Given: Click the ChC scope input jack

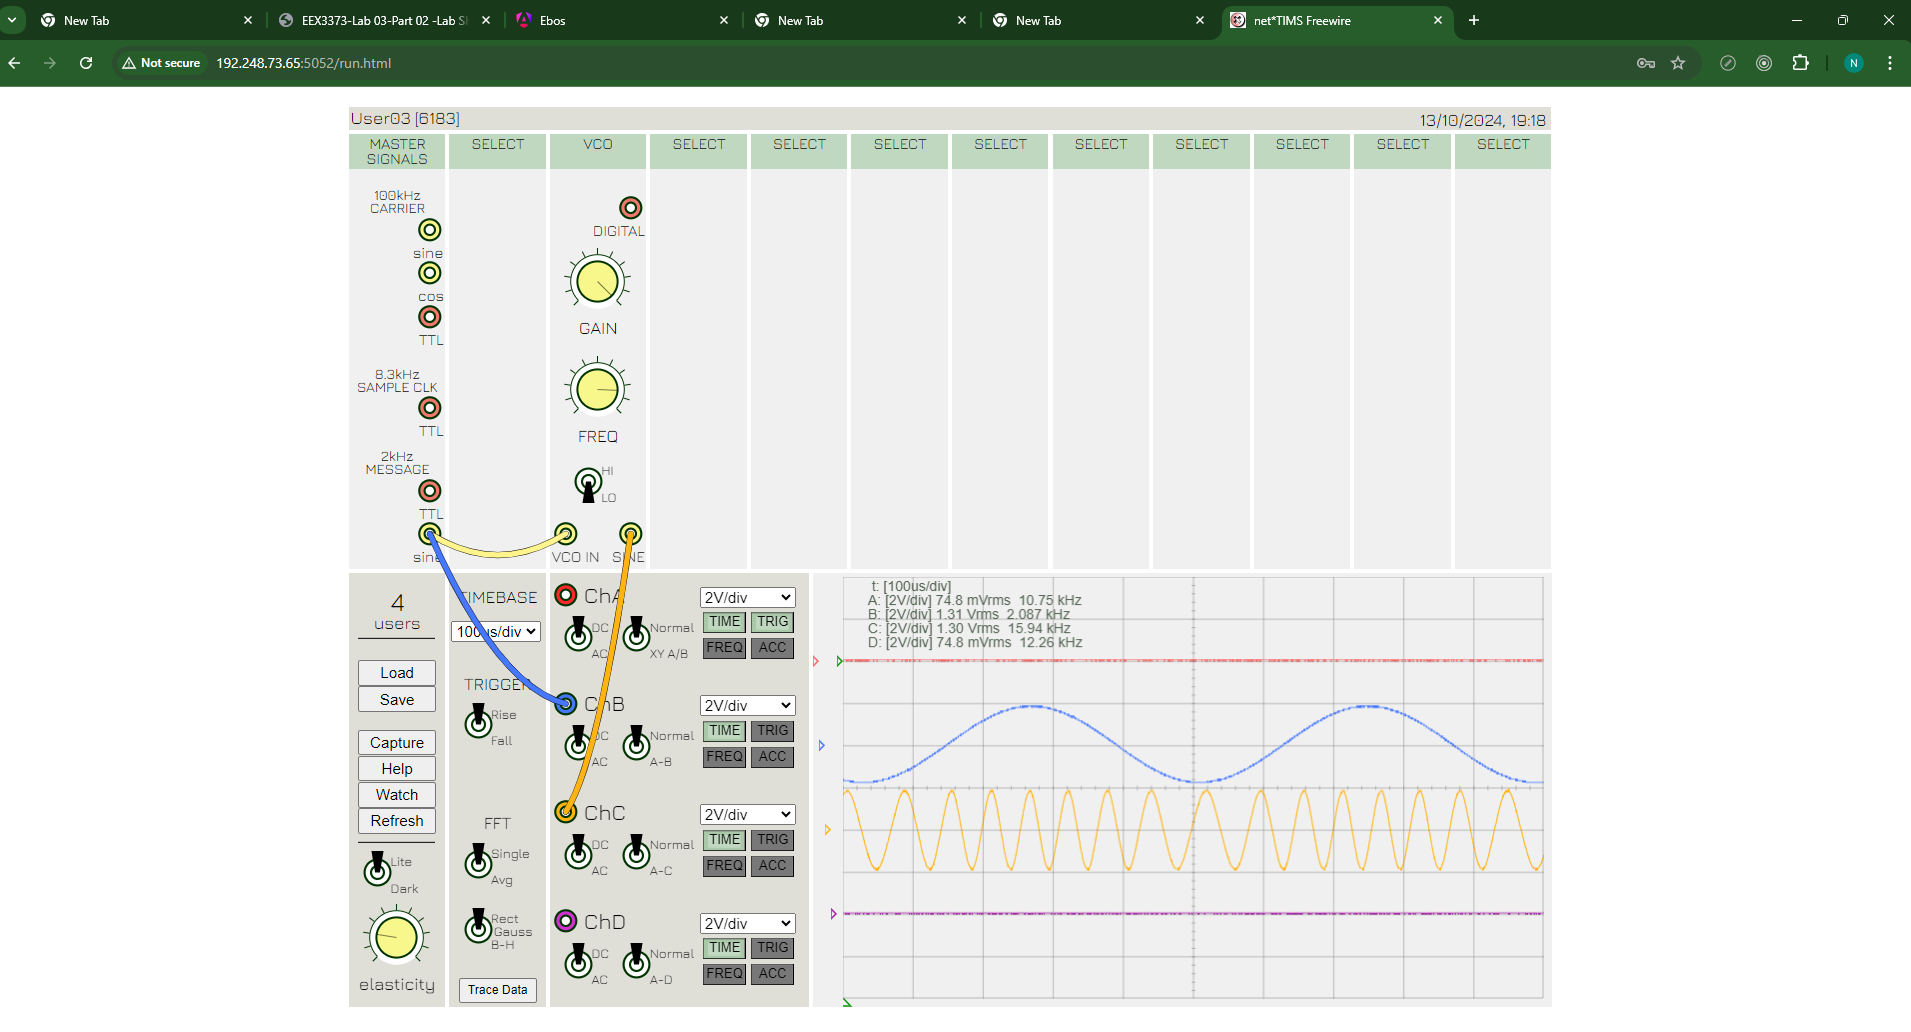Looking at the screenshot, I should (x=566, y=812).
